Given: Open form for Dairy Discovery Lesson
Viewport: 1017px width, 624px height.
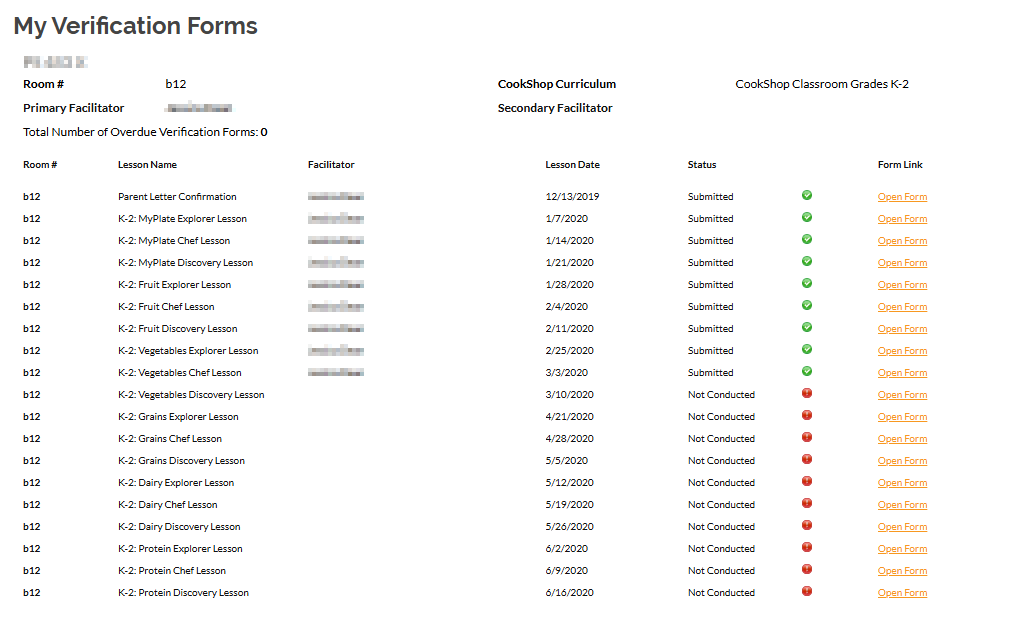Looking at the screenshot, I should pos(902,527).
